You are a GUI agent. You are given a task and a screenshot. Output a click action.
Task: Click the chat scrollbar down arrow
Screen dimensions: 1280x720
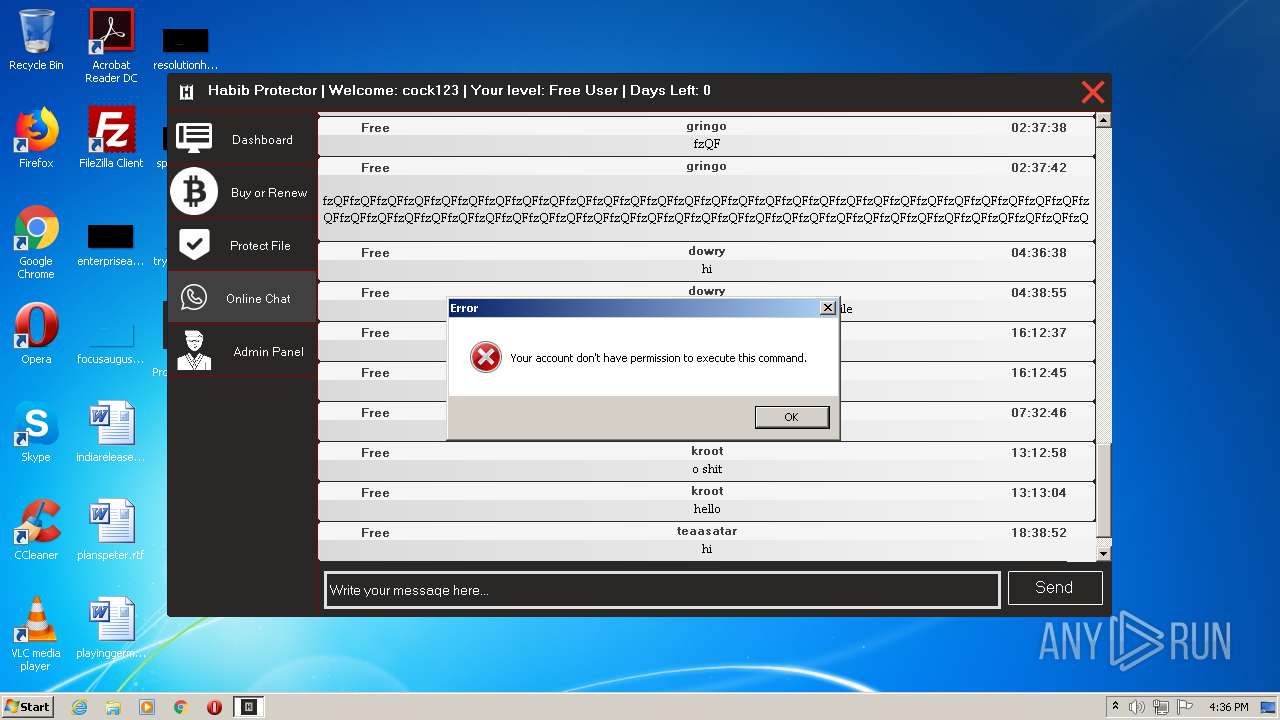coord(1104,553)
